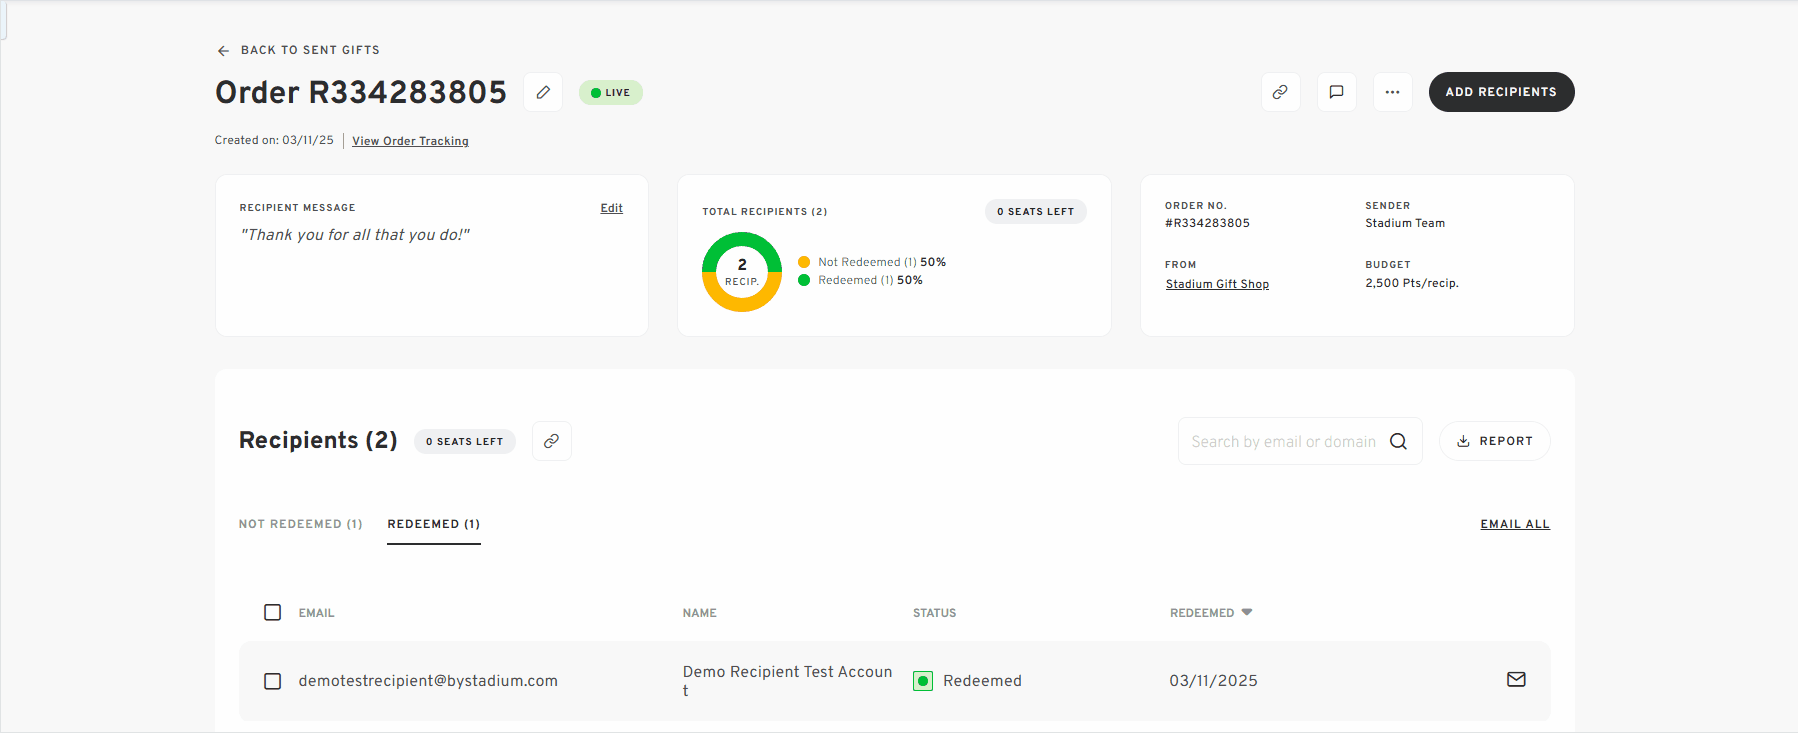Click the Redeemed status green indicator icon
This screenshot has width=1798, height=733.
[x=923, y=681]
